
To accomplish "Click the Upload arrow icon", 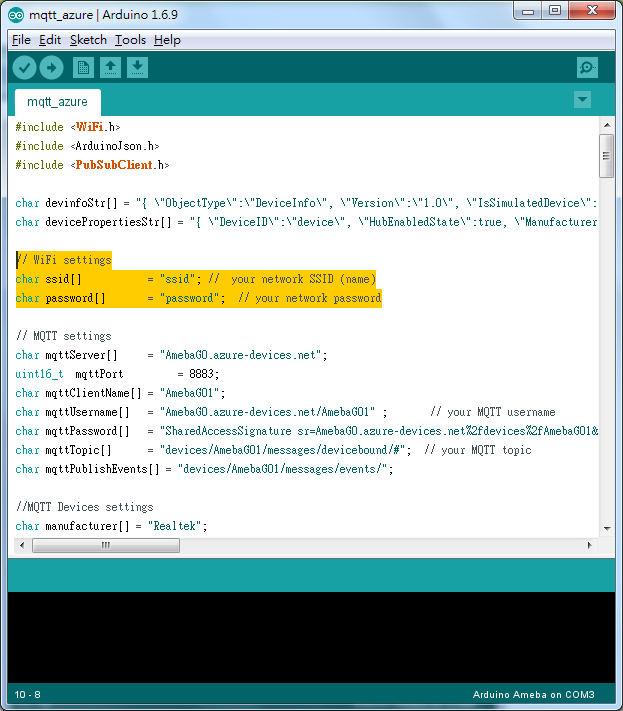I will point(51,68).
